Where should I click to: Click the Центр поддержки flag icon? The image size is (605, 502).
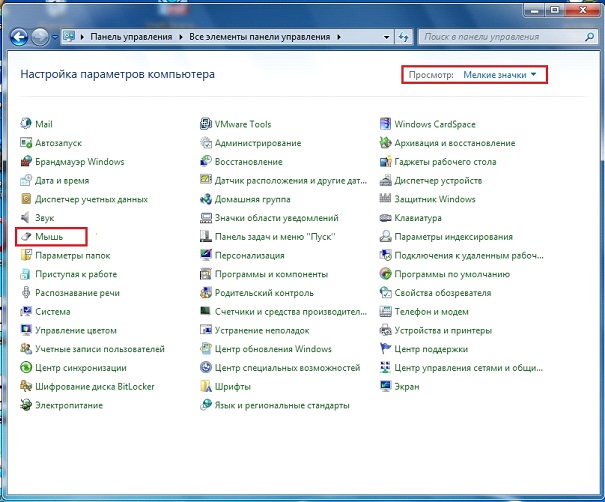click(x=385, y=349)
